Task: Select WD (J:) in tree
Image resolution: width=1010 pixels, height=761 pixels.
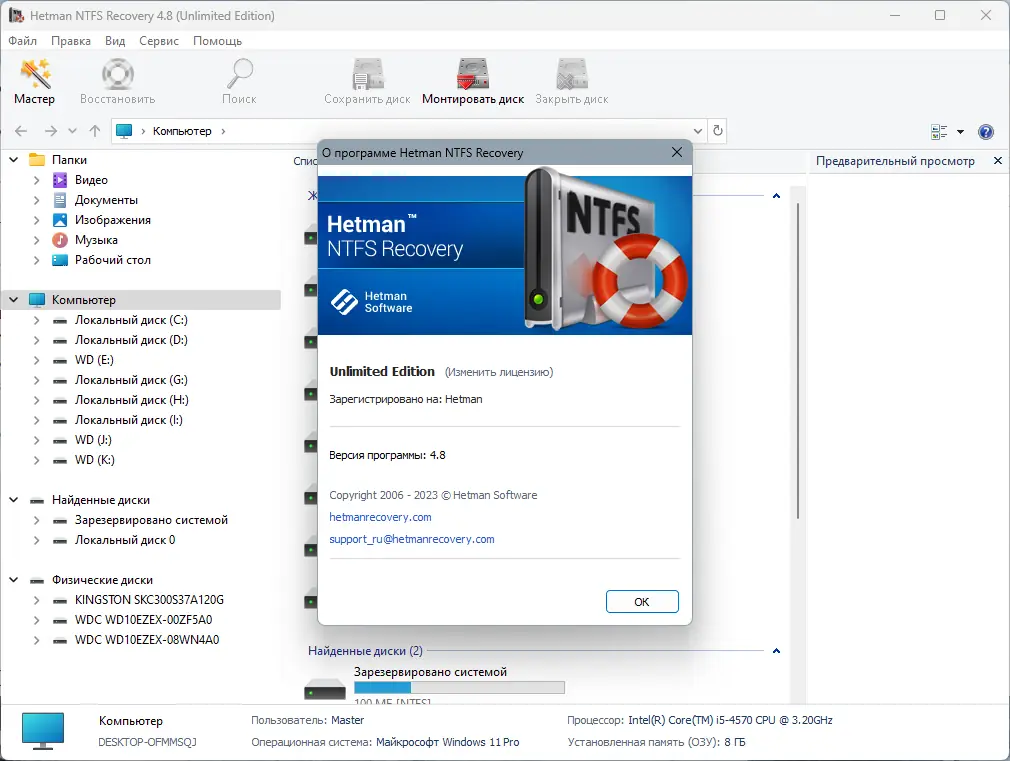Action: click(93, 440)
